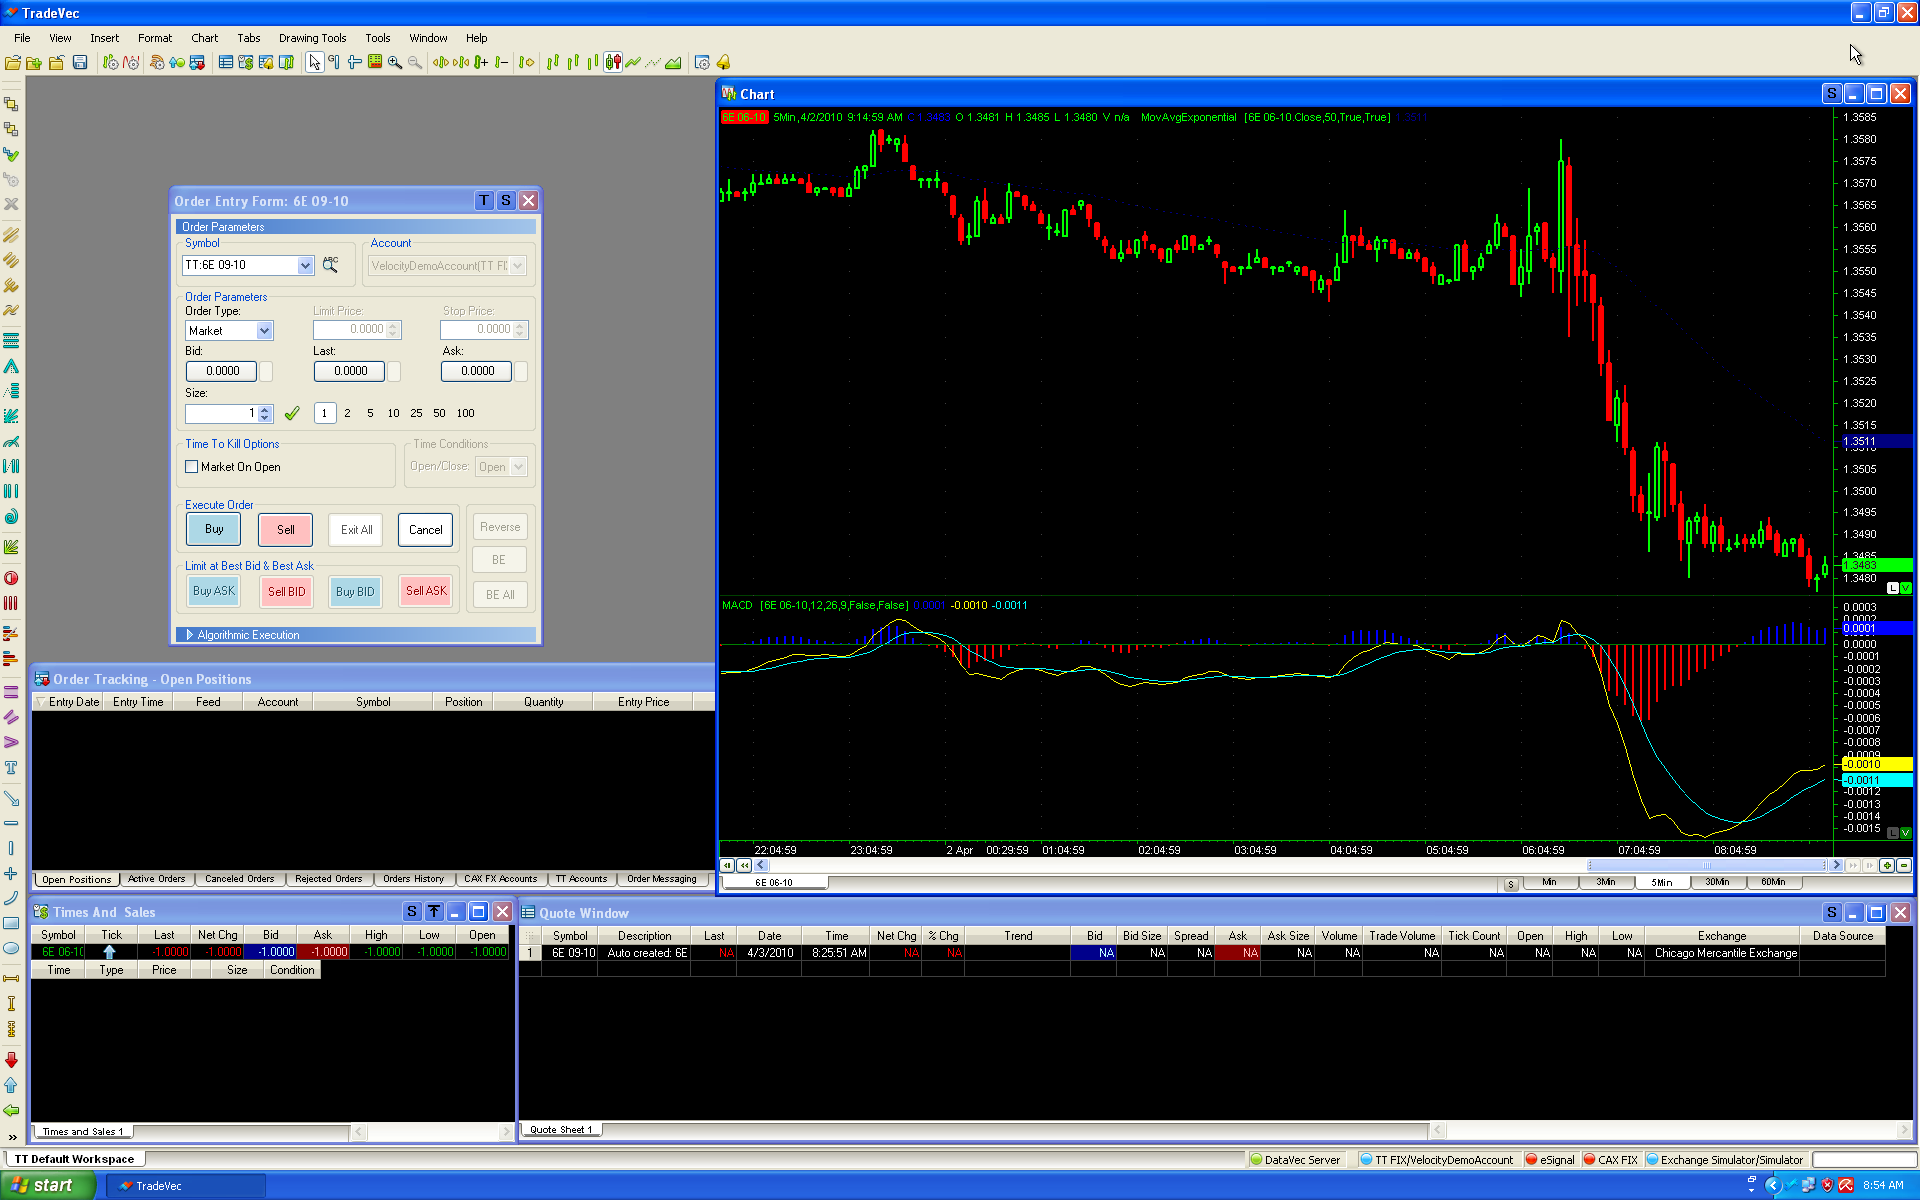Click the chart horizontal scrollbar thumb
The image size is (1920, 1200).
pyautogui.click(x=1705, y=866)
